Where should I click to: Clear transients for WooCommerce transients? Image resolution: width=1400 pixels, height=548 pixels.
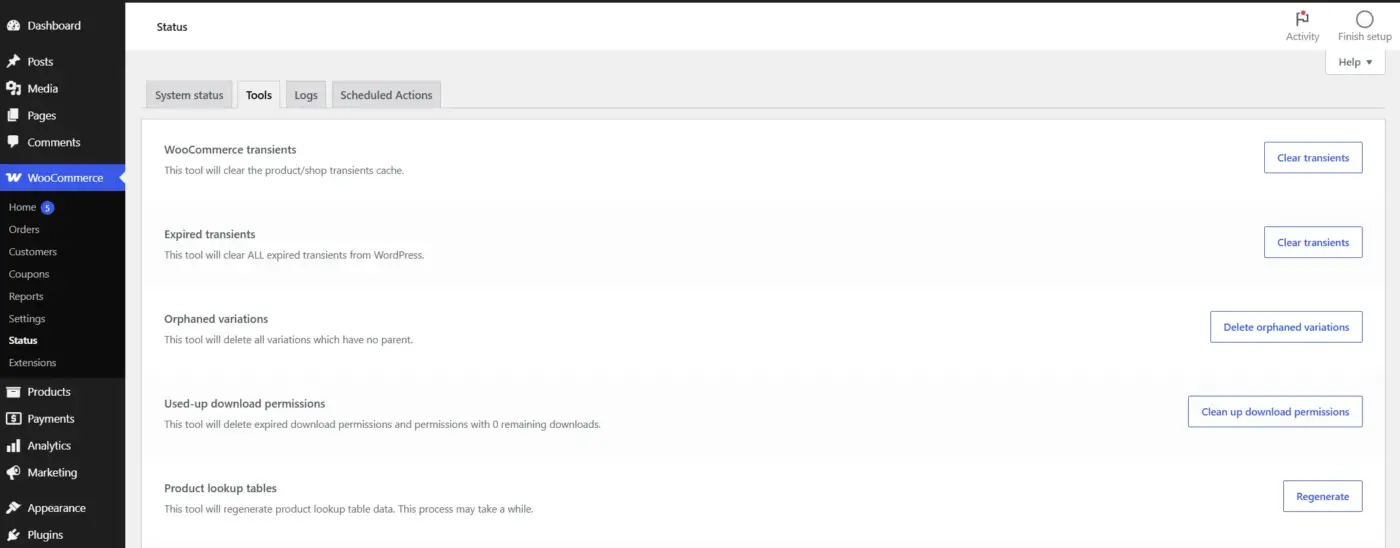point(1313,158)
